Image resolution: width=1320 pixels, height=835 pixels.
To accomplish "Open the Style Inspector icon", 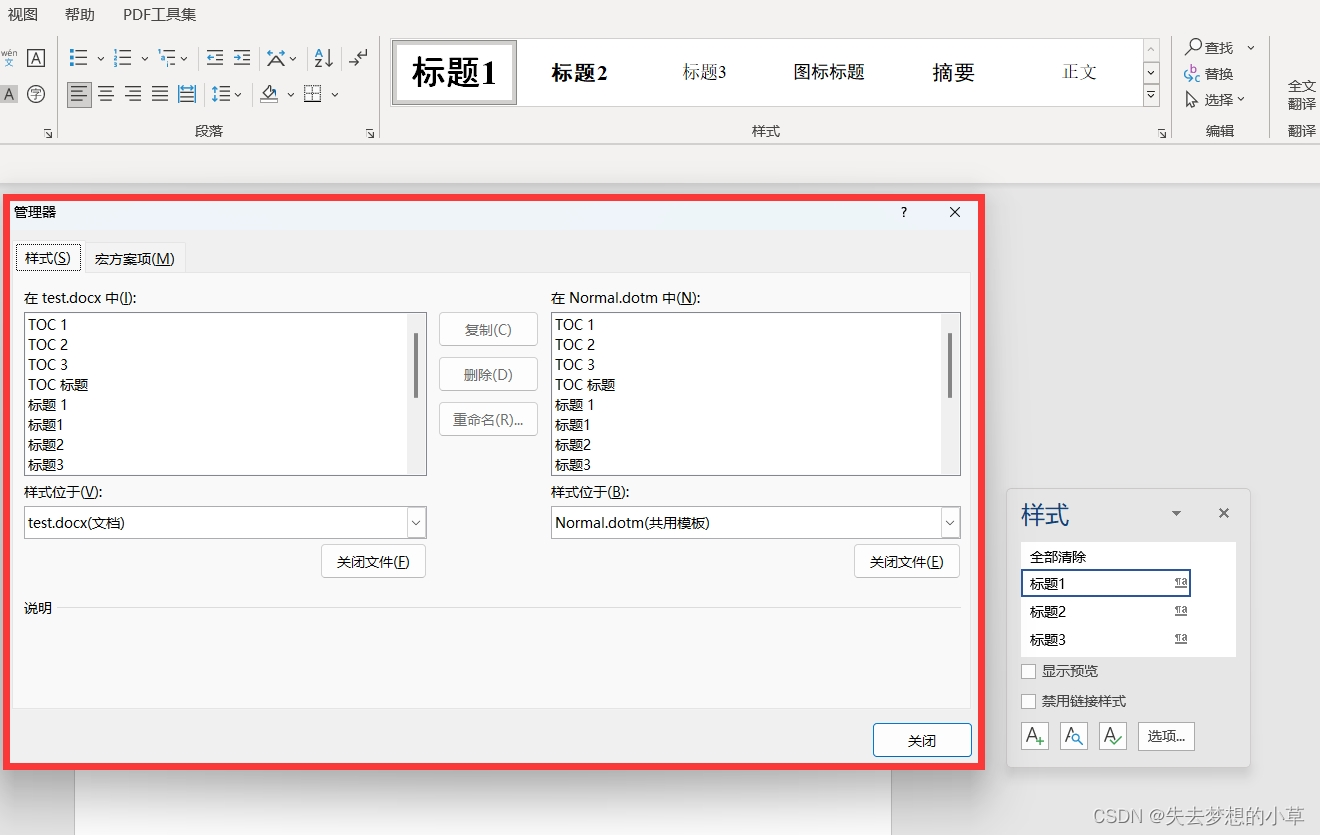I will (1074, 737).
